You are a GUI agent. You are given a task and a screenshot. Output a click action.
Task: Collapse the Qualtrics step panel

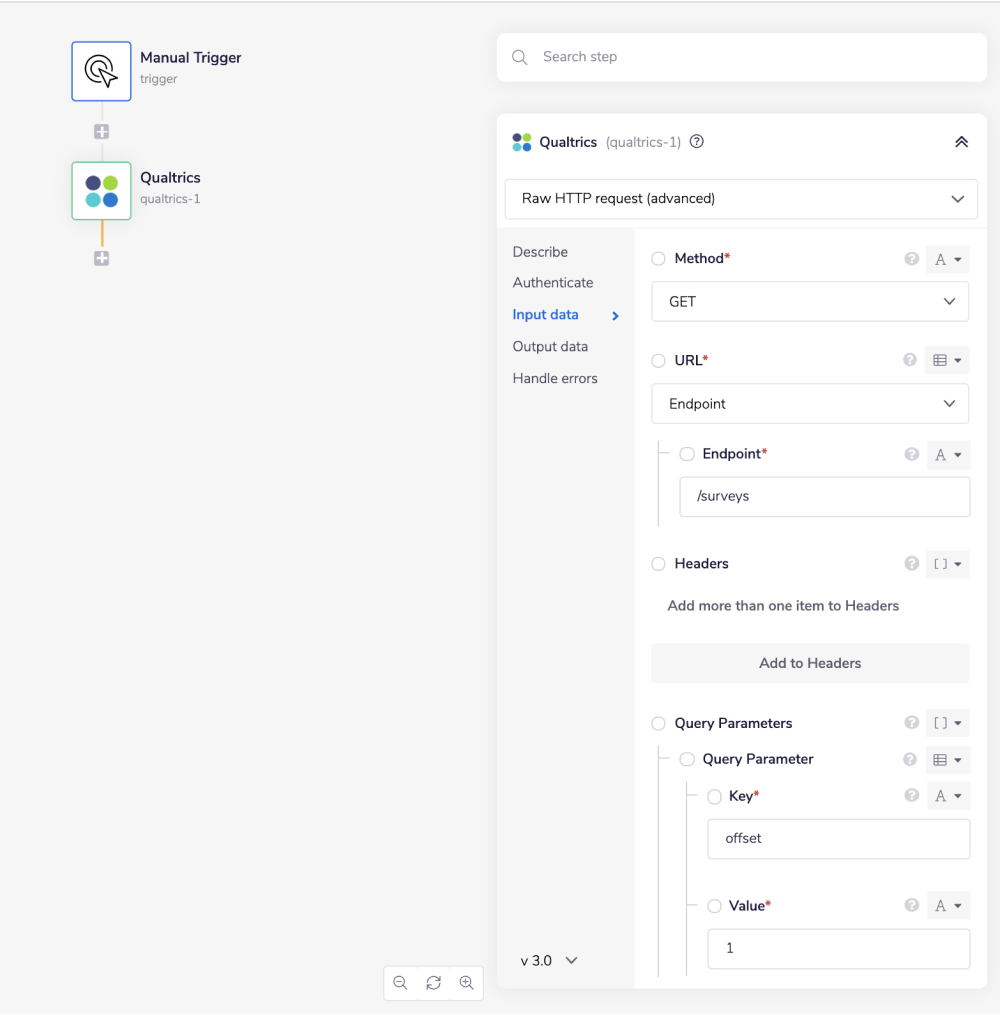coord(961,142)
